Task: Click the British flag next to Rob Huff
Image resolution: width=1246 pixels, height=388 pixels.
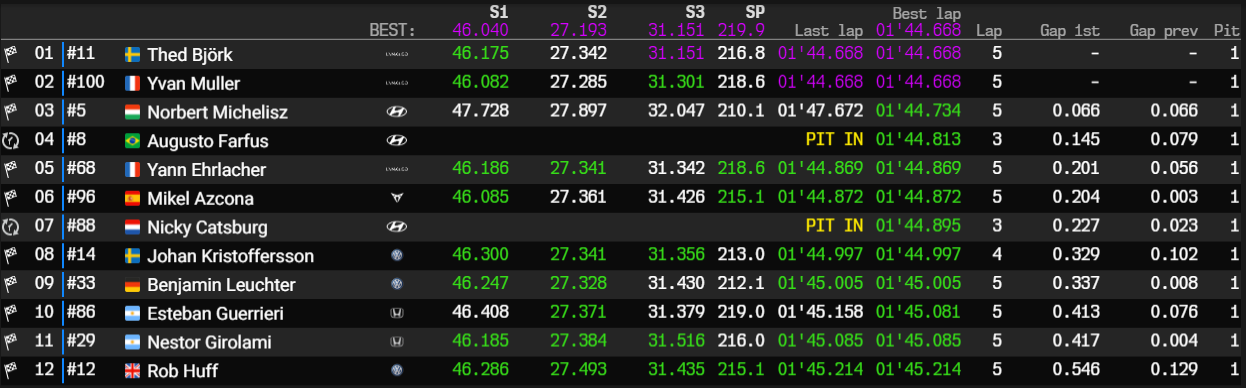Action: coord(133,371)
